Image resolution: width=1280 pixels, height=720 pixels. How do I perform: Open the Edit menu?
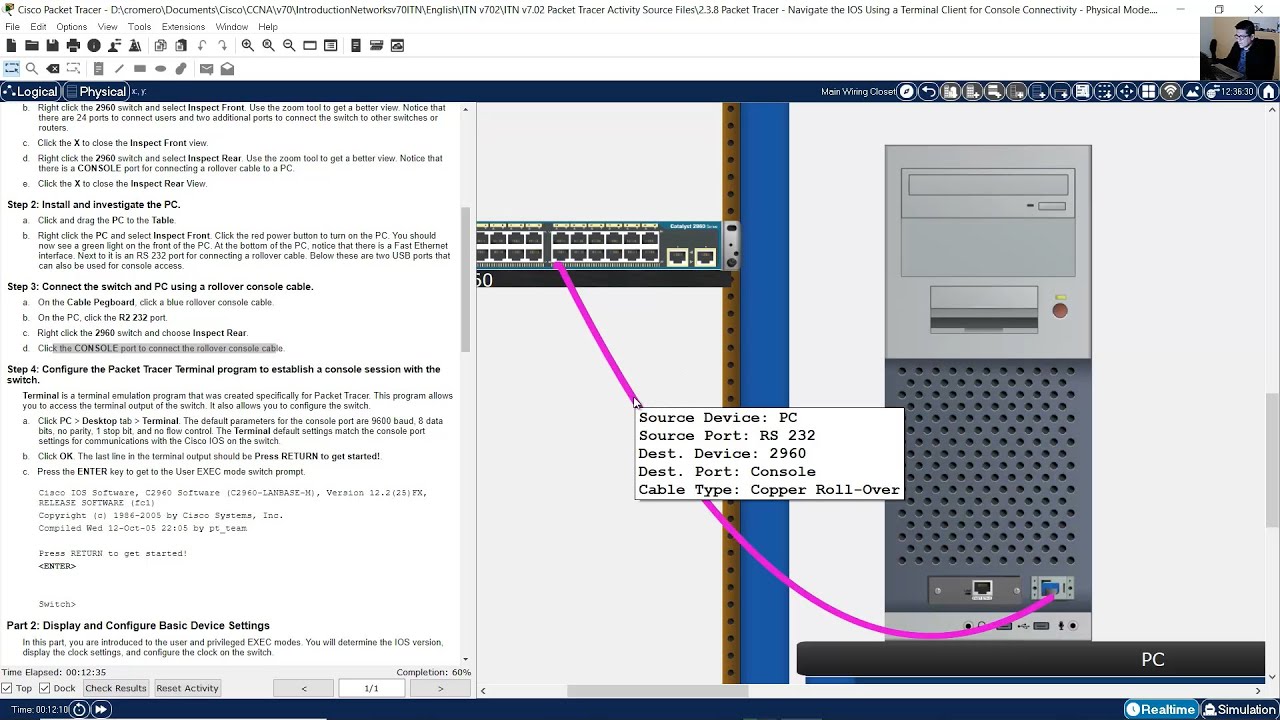click(x=38, y=27)
